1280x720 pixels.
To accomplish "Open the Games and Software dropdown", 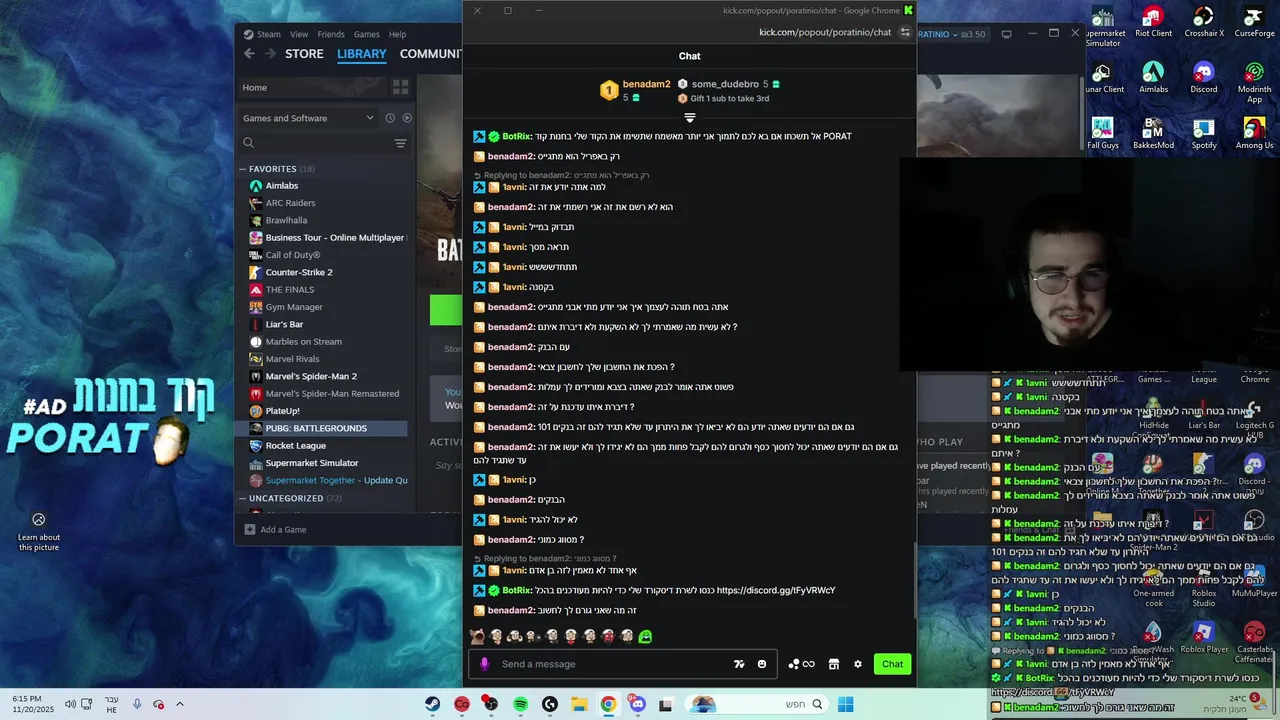I will pyautogui.click(x=309, y=118).
